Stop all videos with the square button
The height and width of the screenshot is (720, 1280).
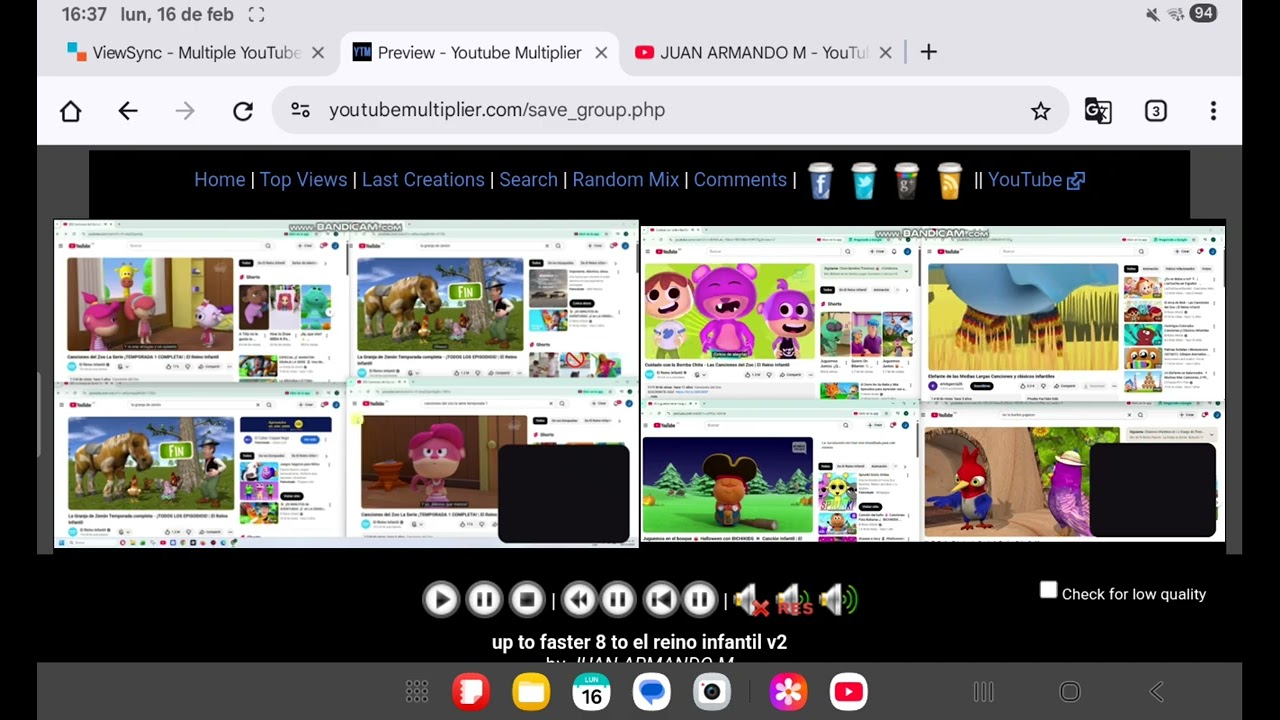click(527, 599)
